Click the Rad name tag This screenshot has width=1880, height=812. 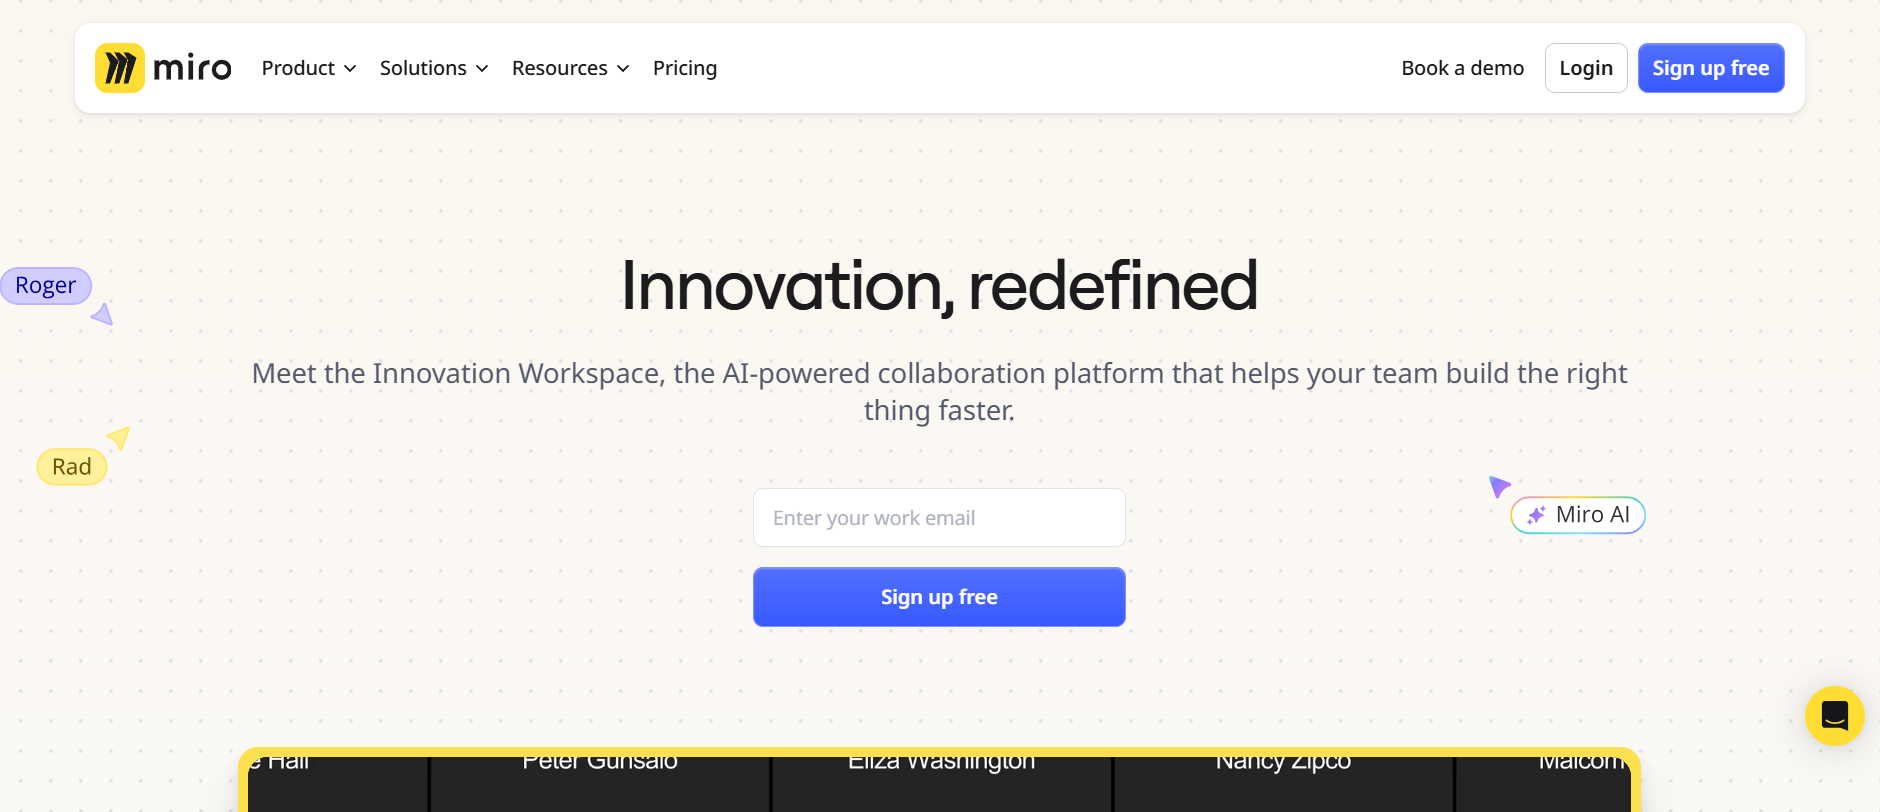pyautogui.click(x=72, y=467)
